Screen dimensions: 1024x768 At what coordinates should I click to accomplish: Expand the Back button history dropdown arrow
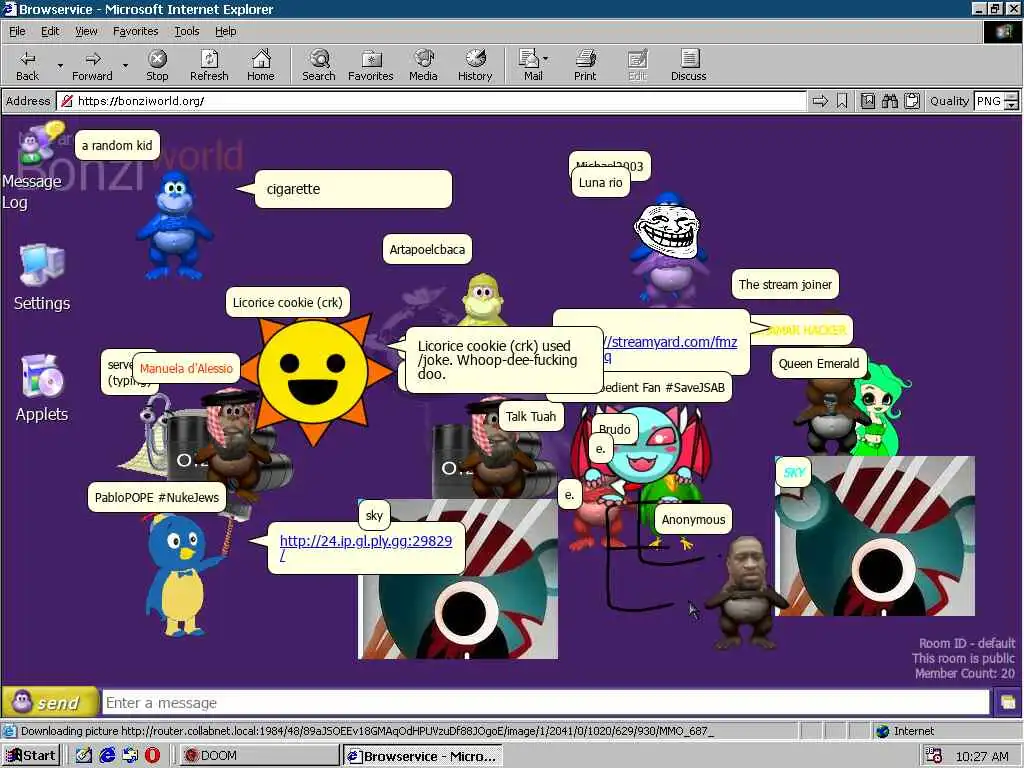[60, 65]
